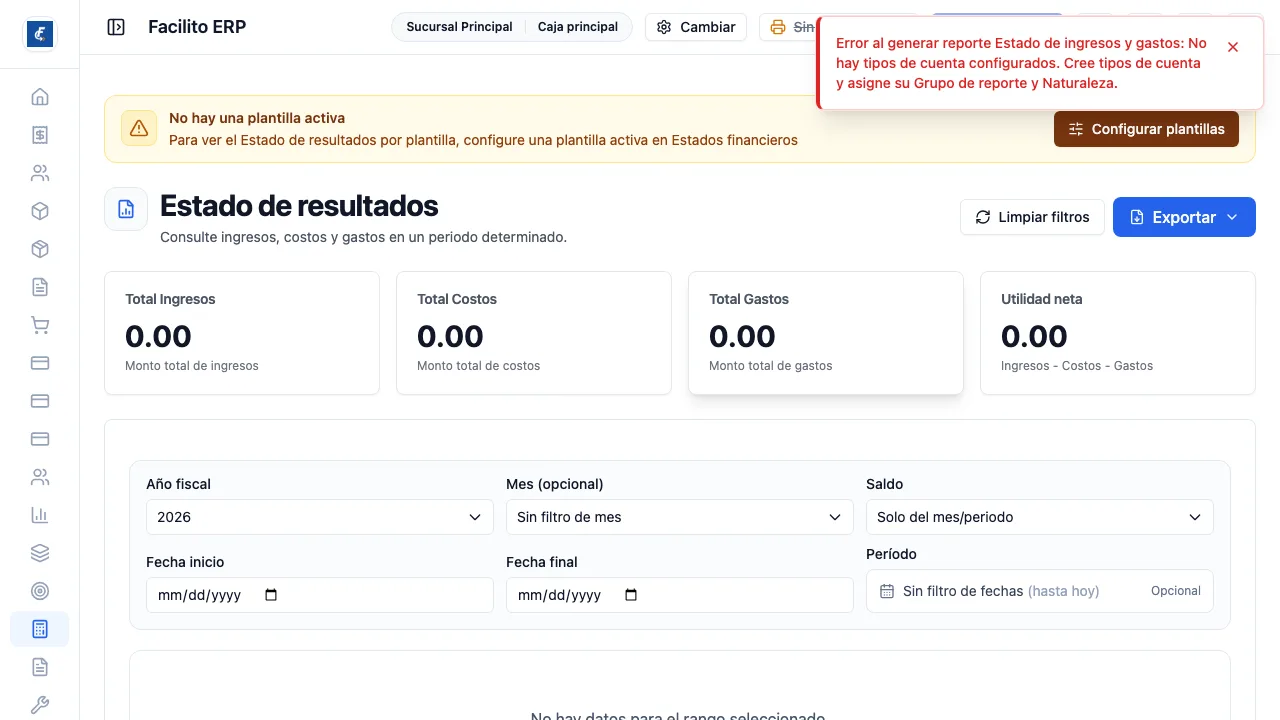Click report icon beside Estado de resultados

click(126, 209)
